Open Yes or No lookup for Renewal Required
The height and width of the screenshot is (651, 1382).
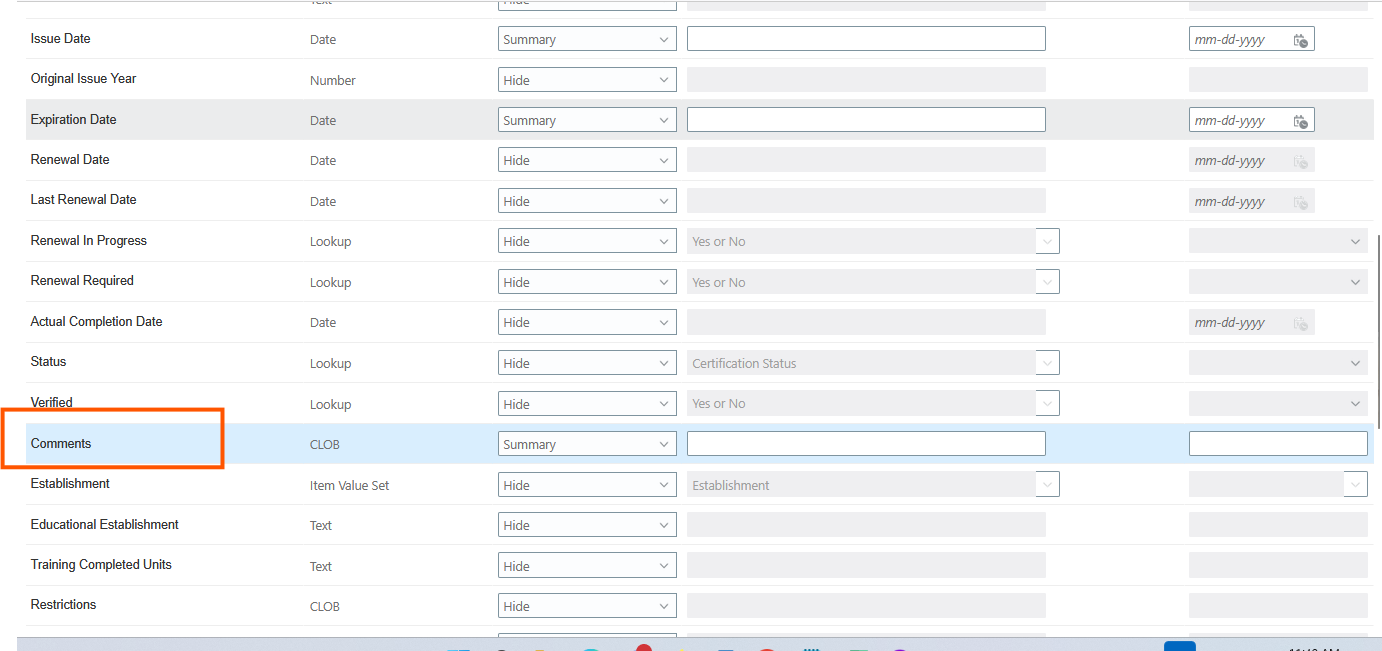click(x=873, y=282)
